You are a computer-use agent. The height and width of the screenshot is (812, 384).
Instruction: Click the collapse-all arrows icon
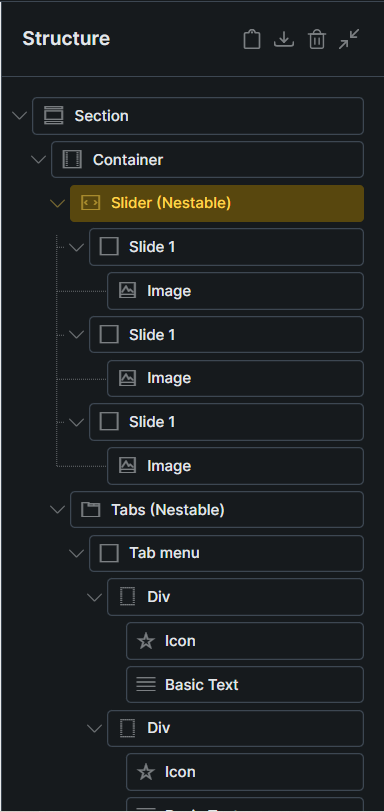(x=349, y=39)
